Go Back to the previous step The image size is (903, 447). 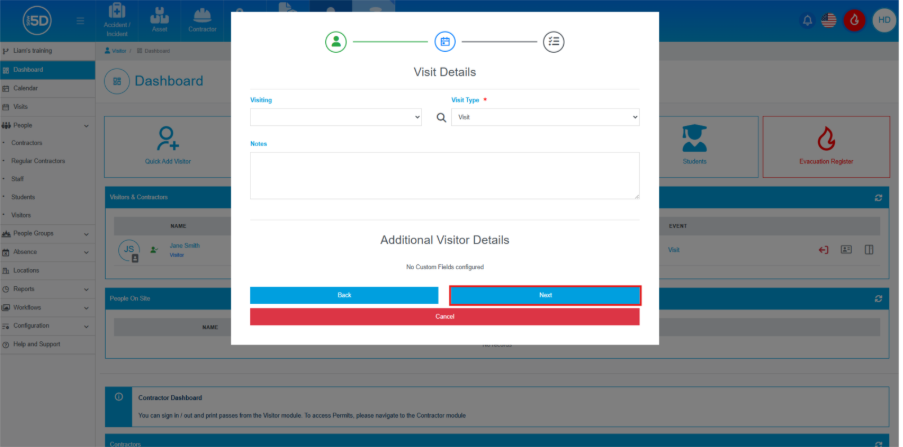[344, 295]
